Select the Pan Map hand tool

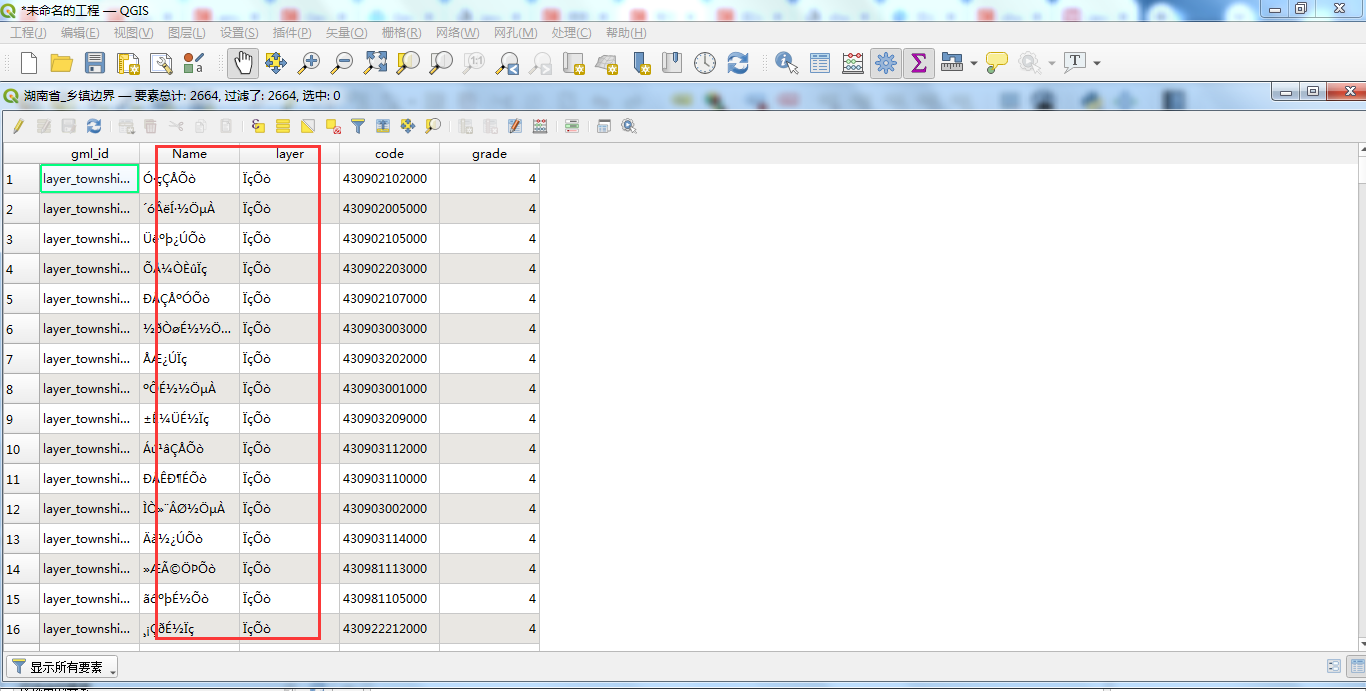tap(242, 63)
